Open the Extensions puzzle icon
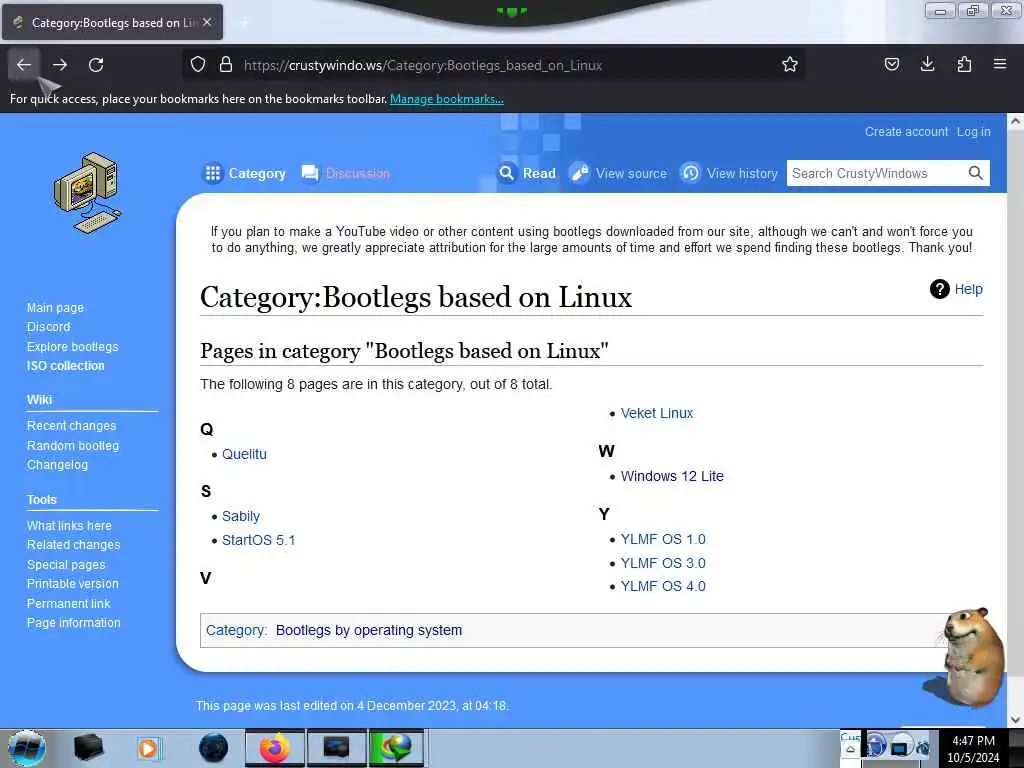 coord(964,64)
